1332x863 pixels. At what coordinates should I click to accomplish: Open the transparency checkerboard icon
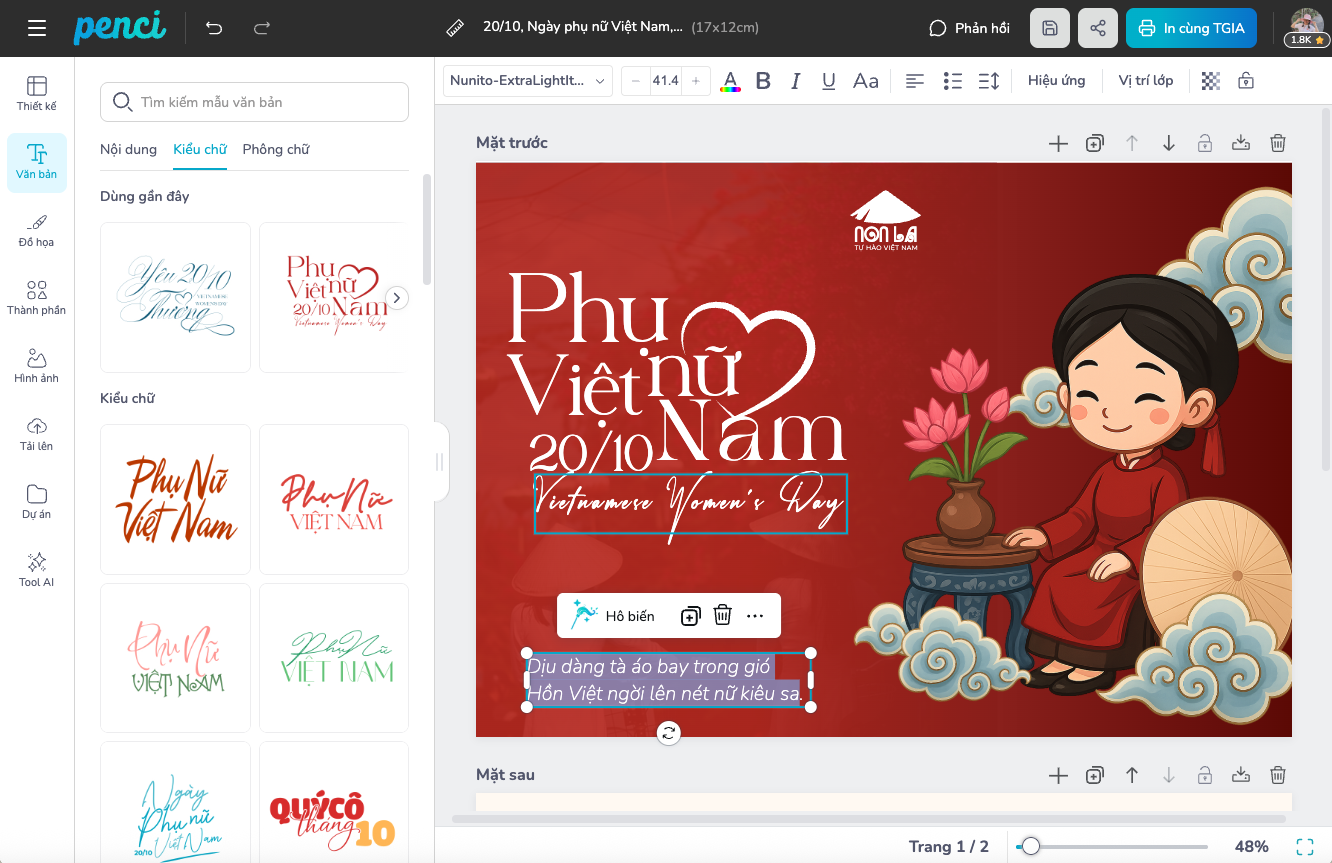tap(1211, 81)
